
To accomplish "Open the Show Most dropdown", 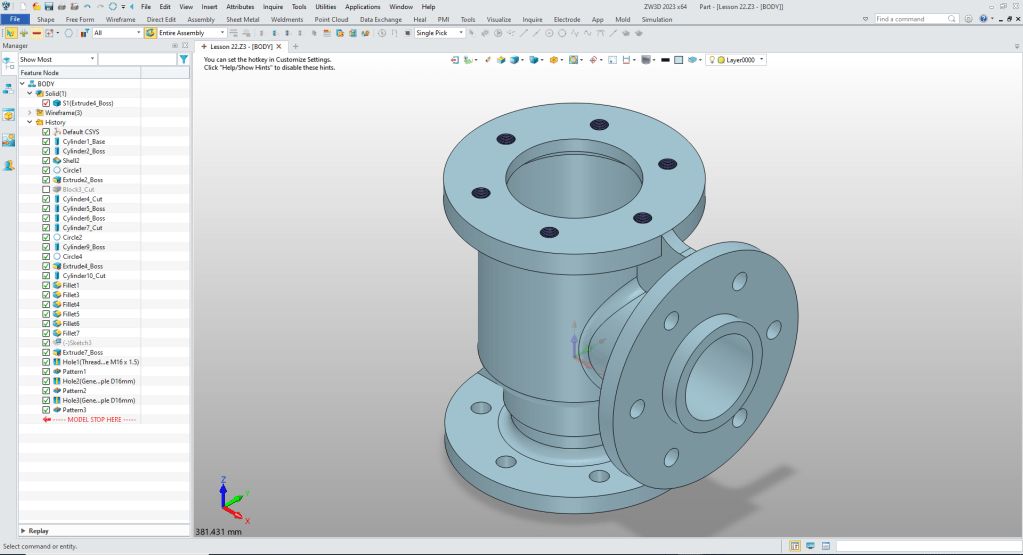I will (x=57, y=59).
